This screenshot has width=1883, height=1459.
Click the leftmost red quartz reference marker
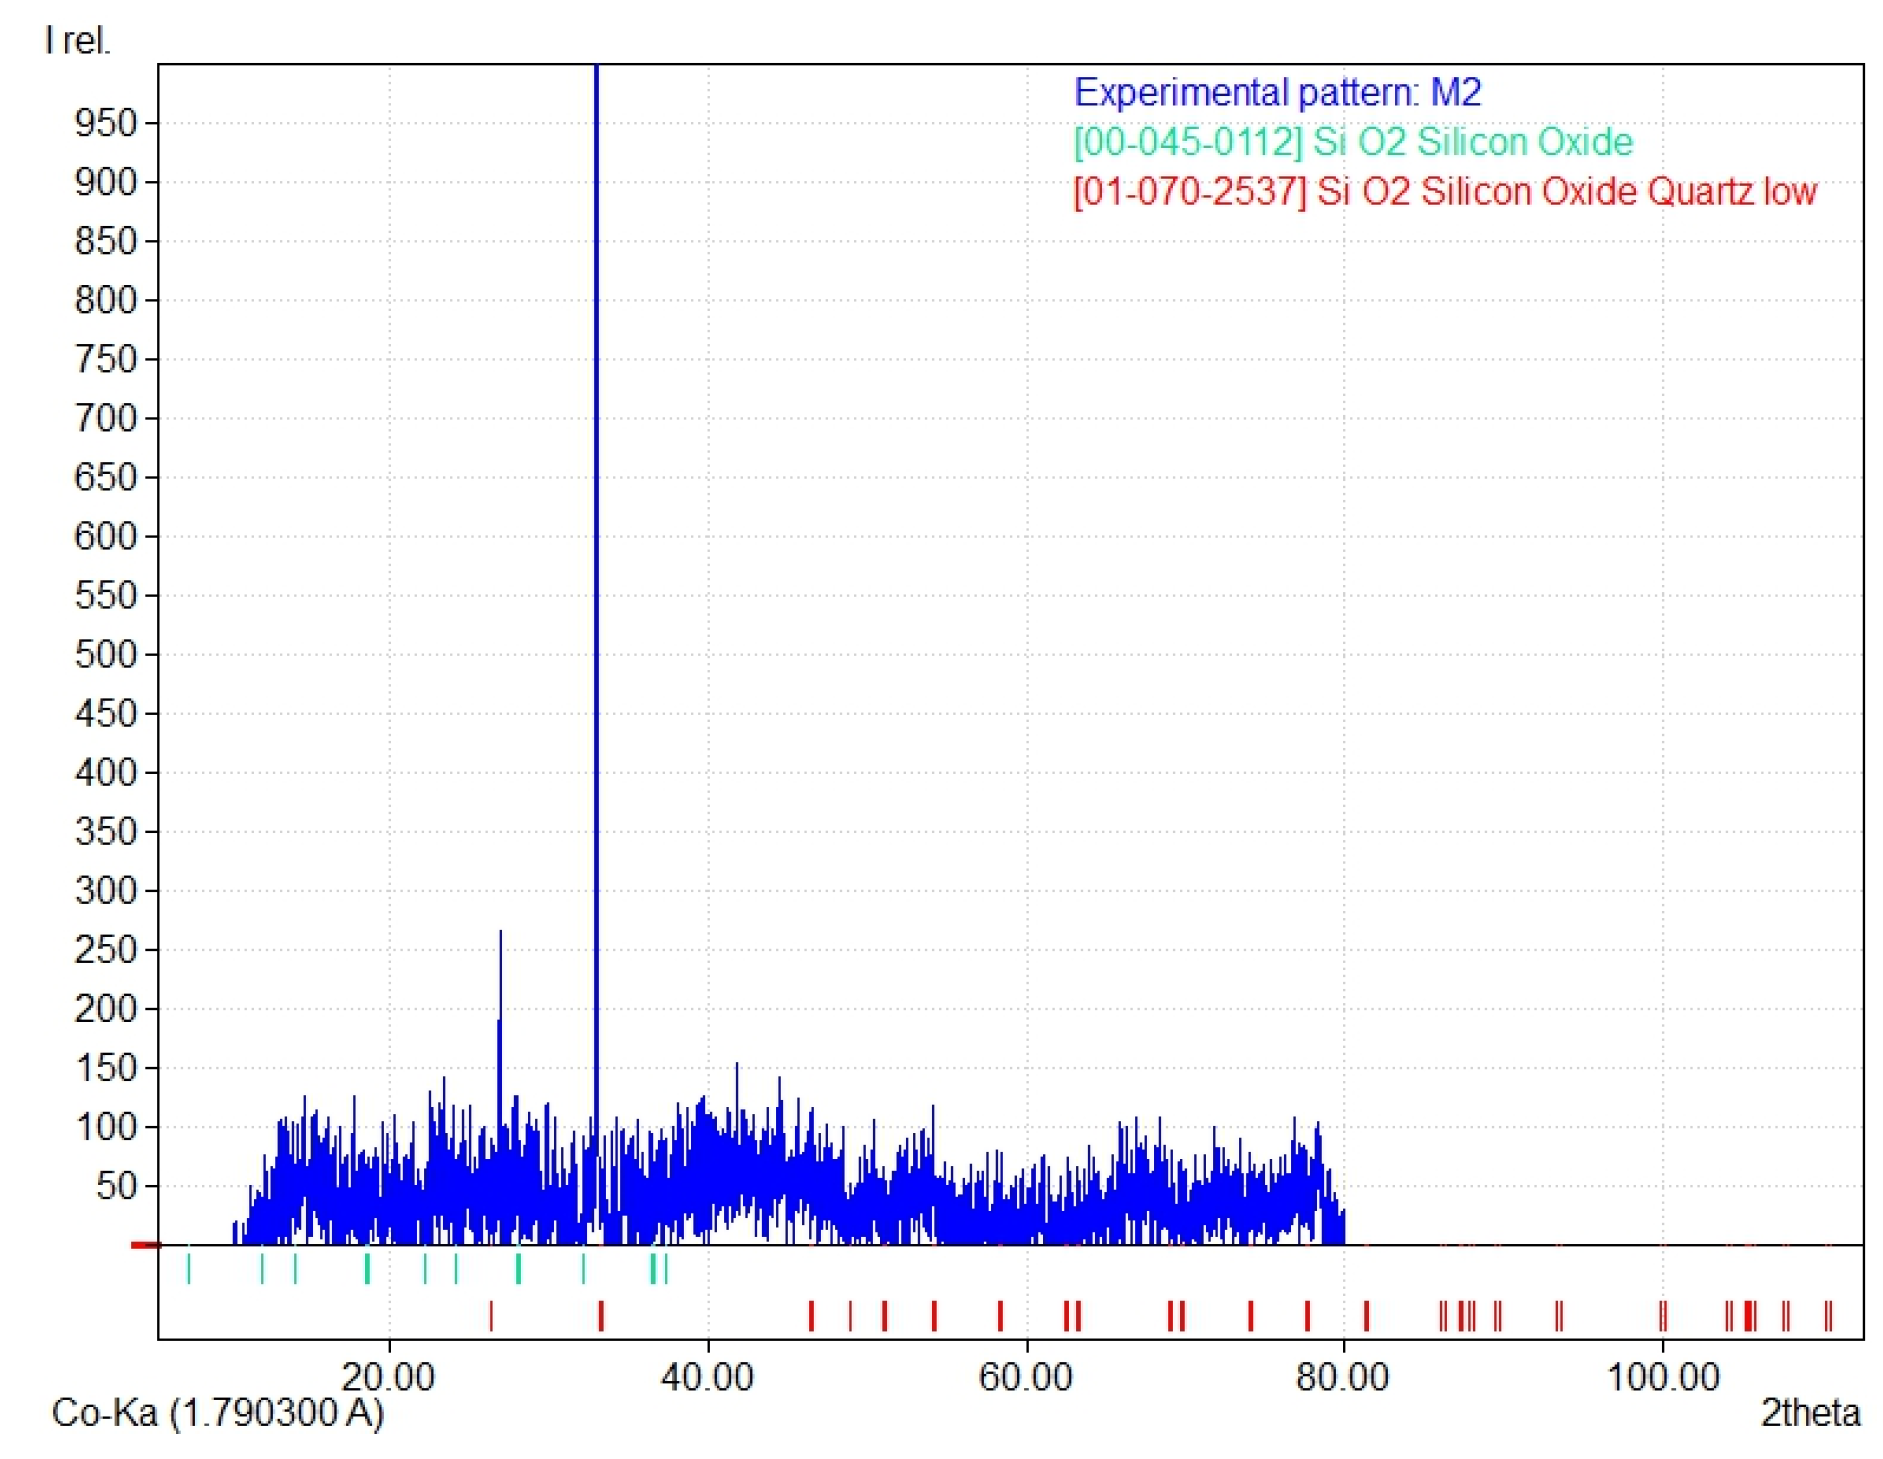(x=491, y=1315)
